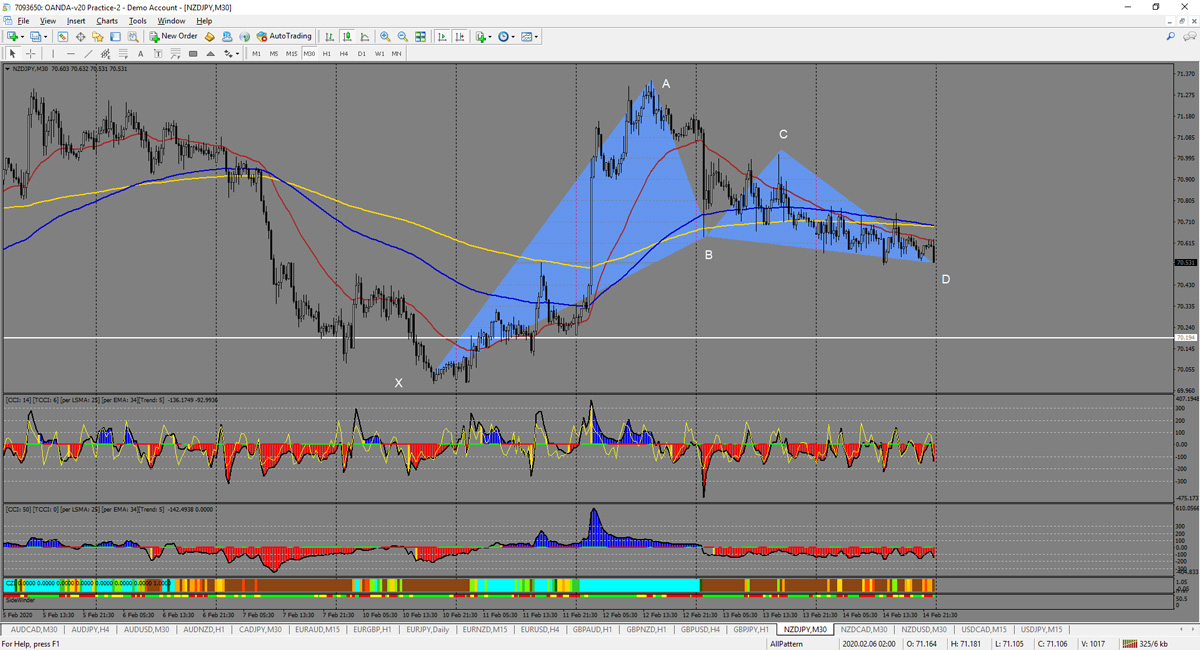Viewport: 1200px width, 650px height.
Task: Select the white horizontal line price label 70.194
Action: (1185, 338)
